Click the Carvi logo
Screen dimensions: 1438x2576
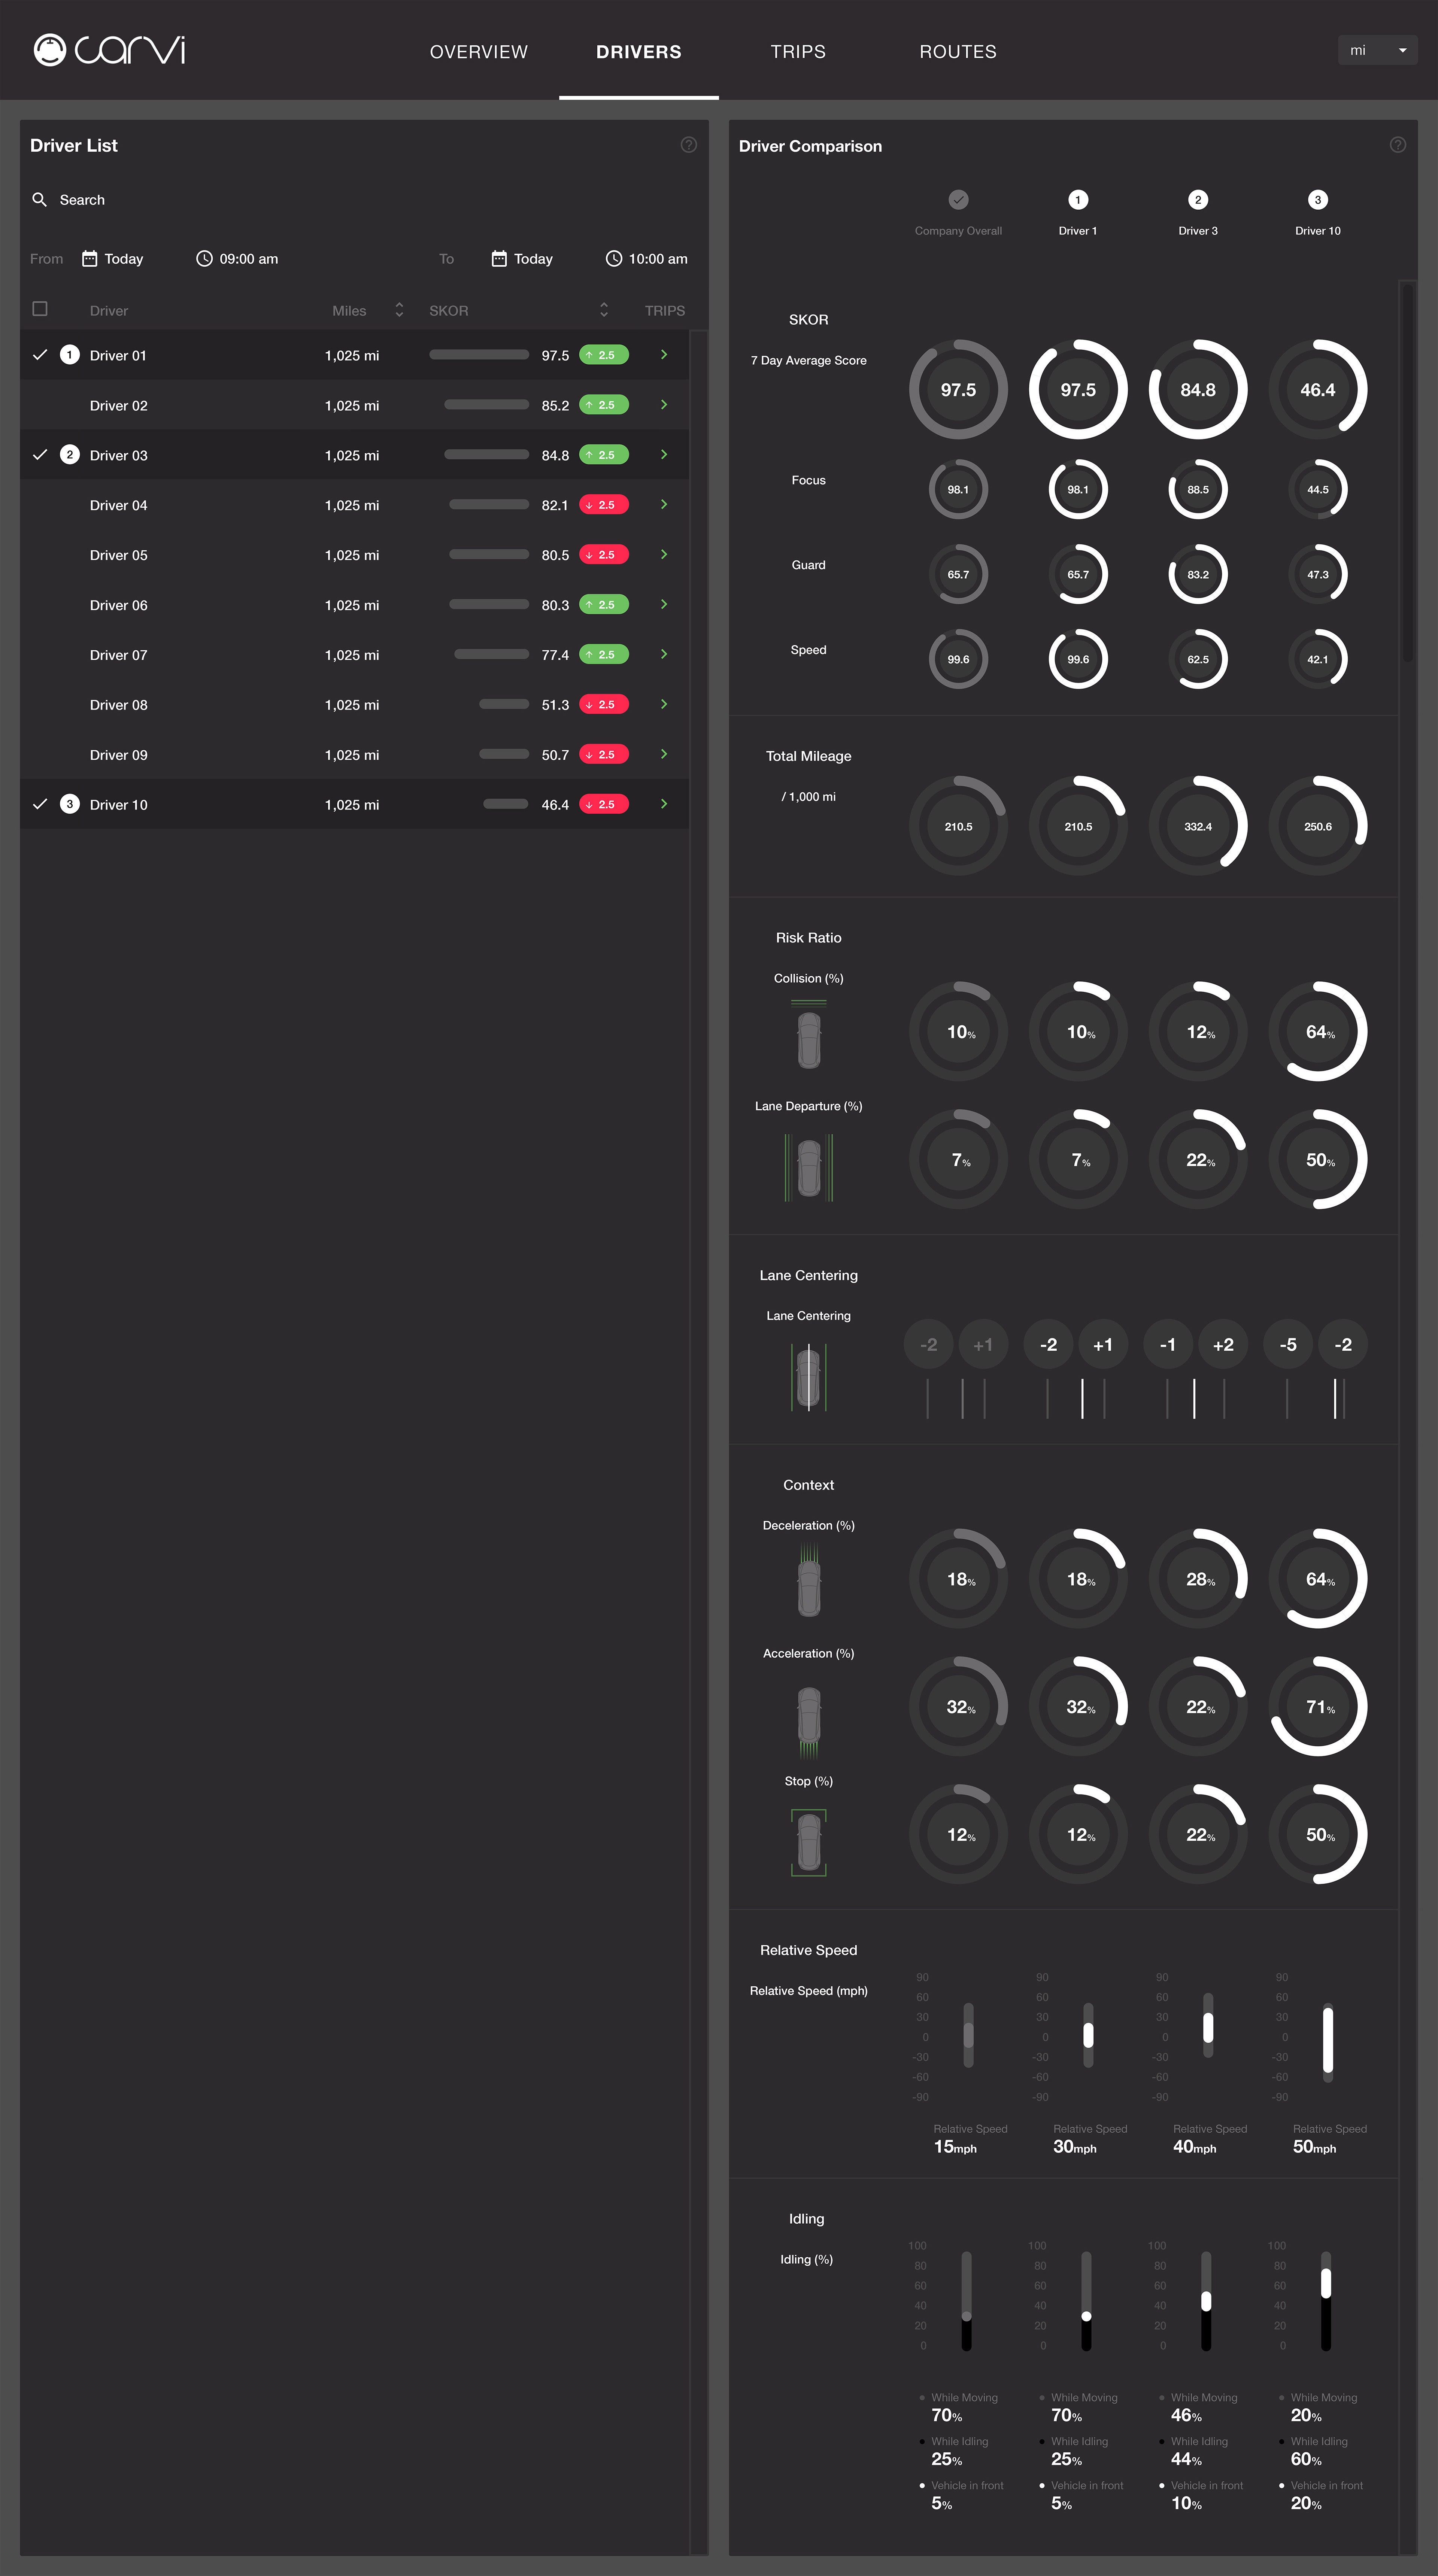[110, 50]
